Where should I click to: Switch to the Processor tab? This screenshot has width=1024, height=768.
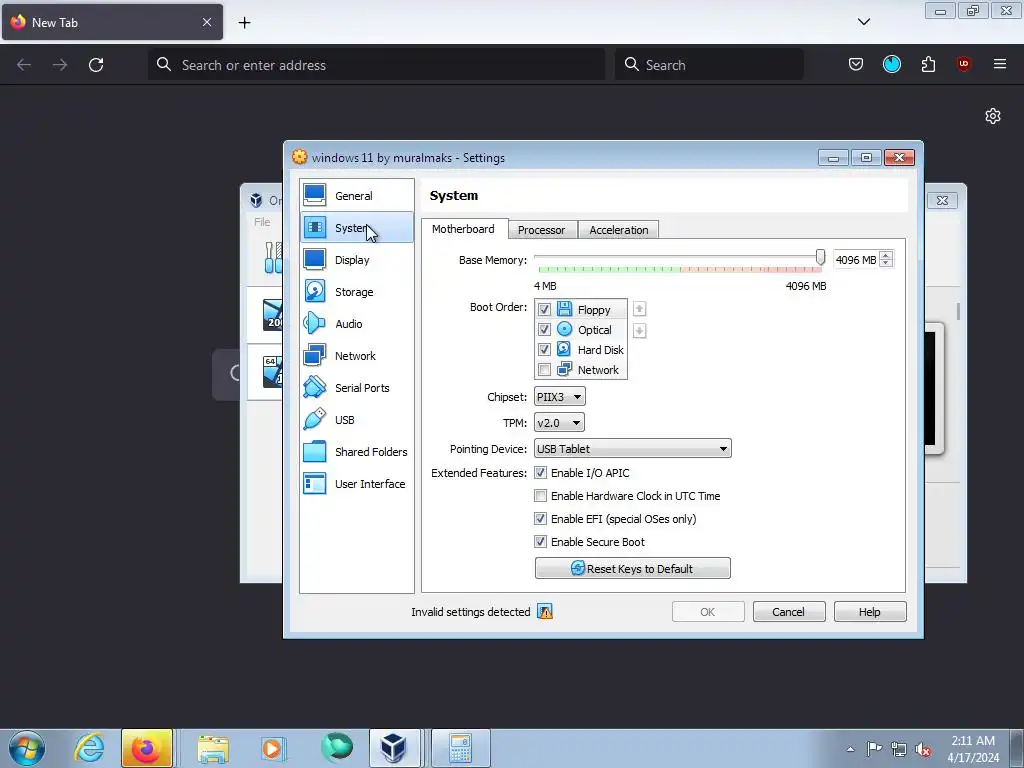(541, 230)
